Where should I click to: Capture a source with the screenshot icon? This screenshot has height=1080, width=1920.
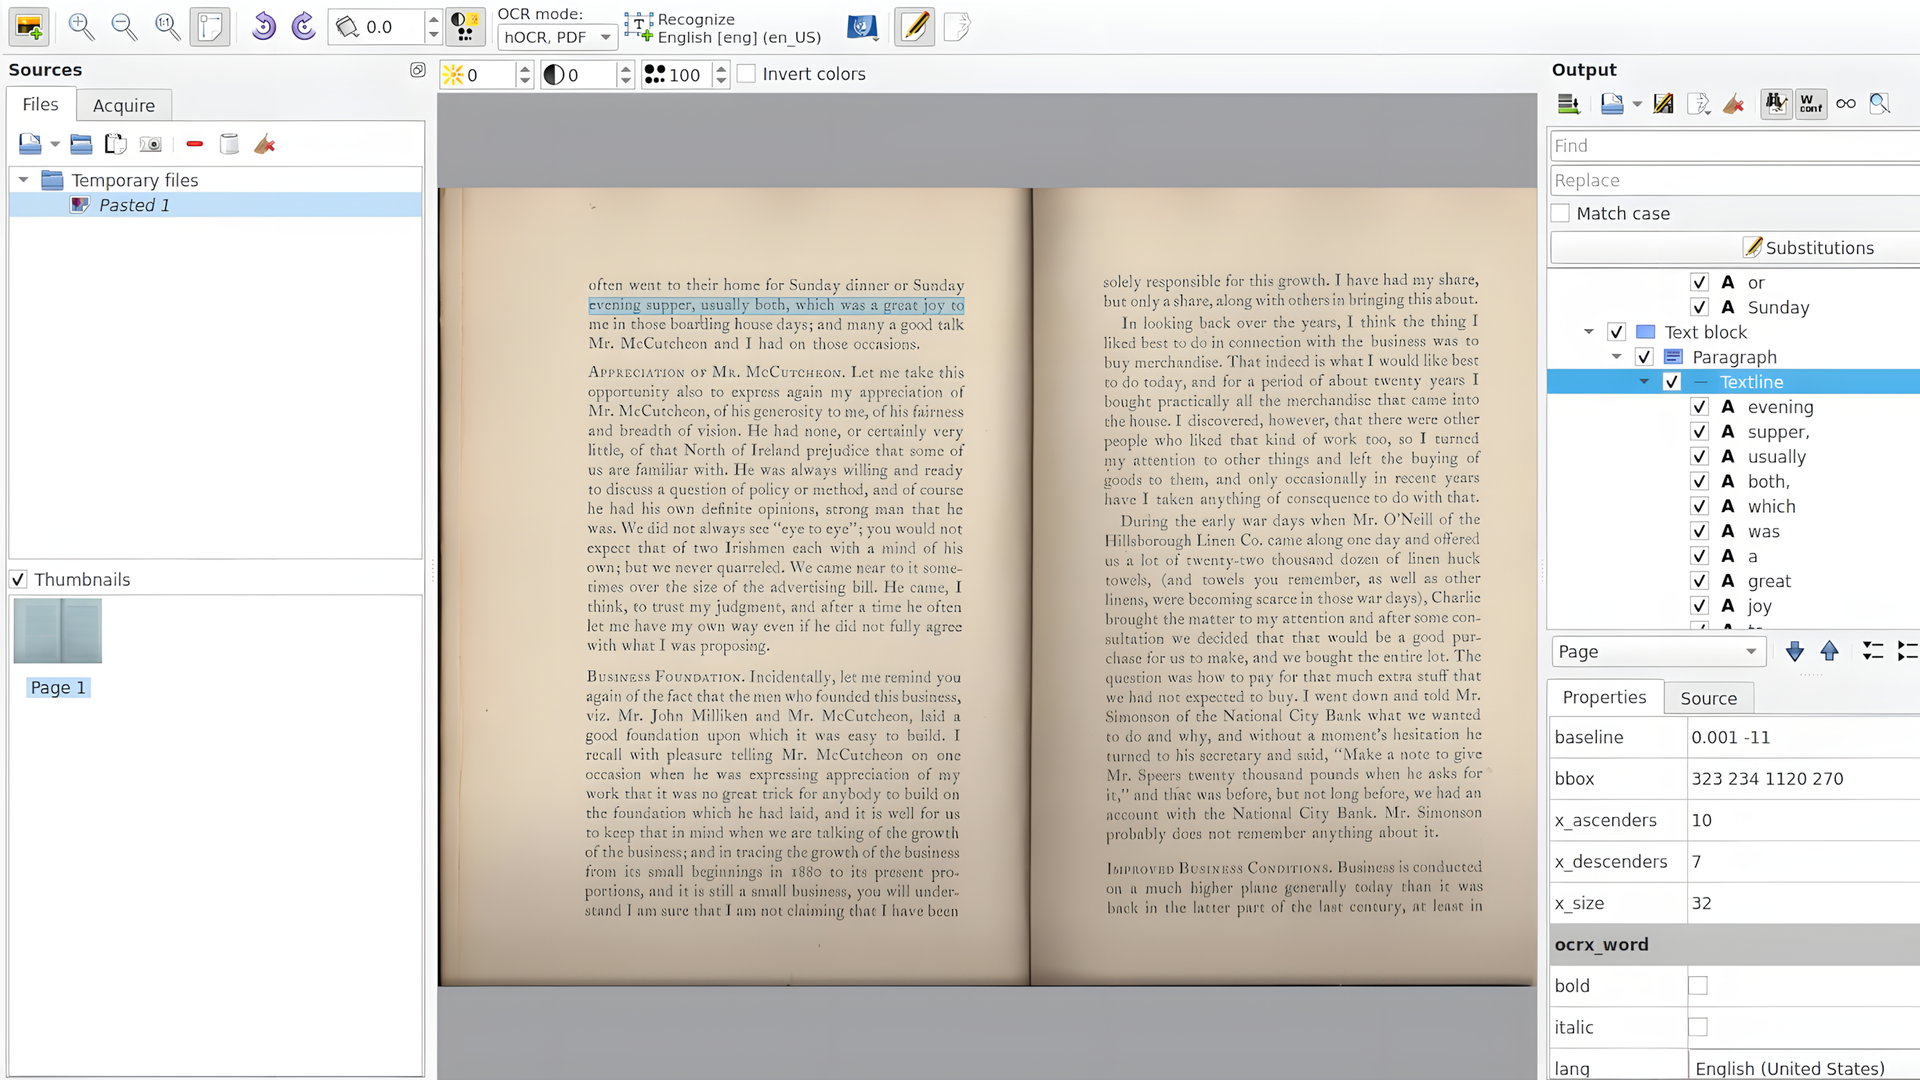click(151, 144)
